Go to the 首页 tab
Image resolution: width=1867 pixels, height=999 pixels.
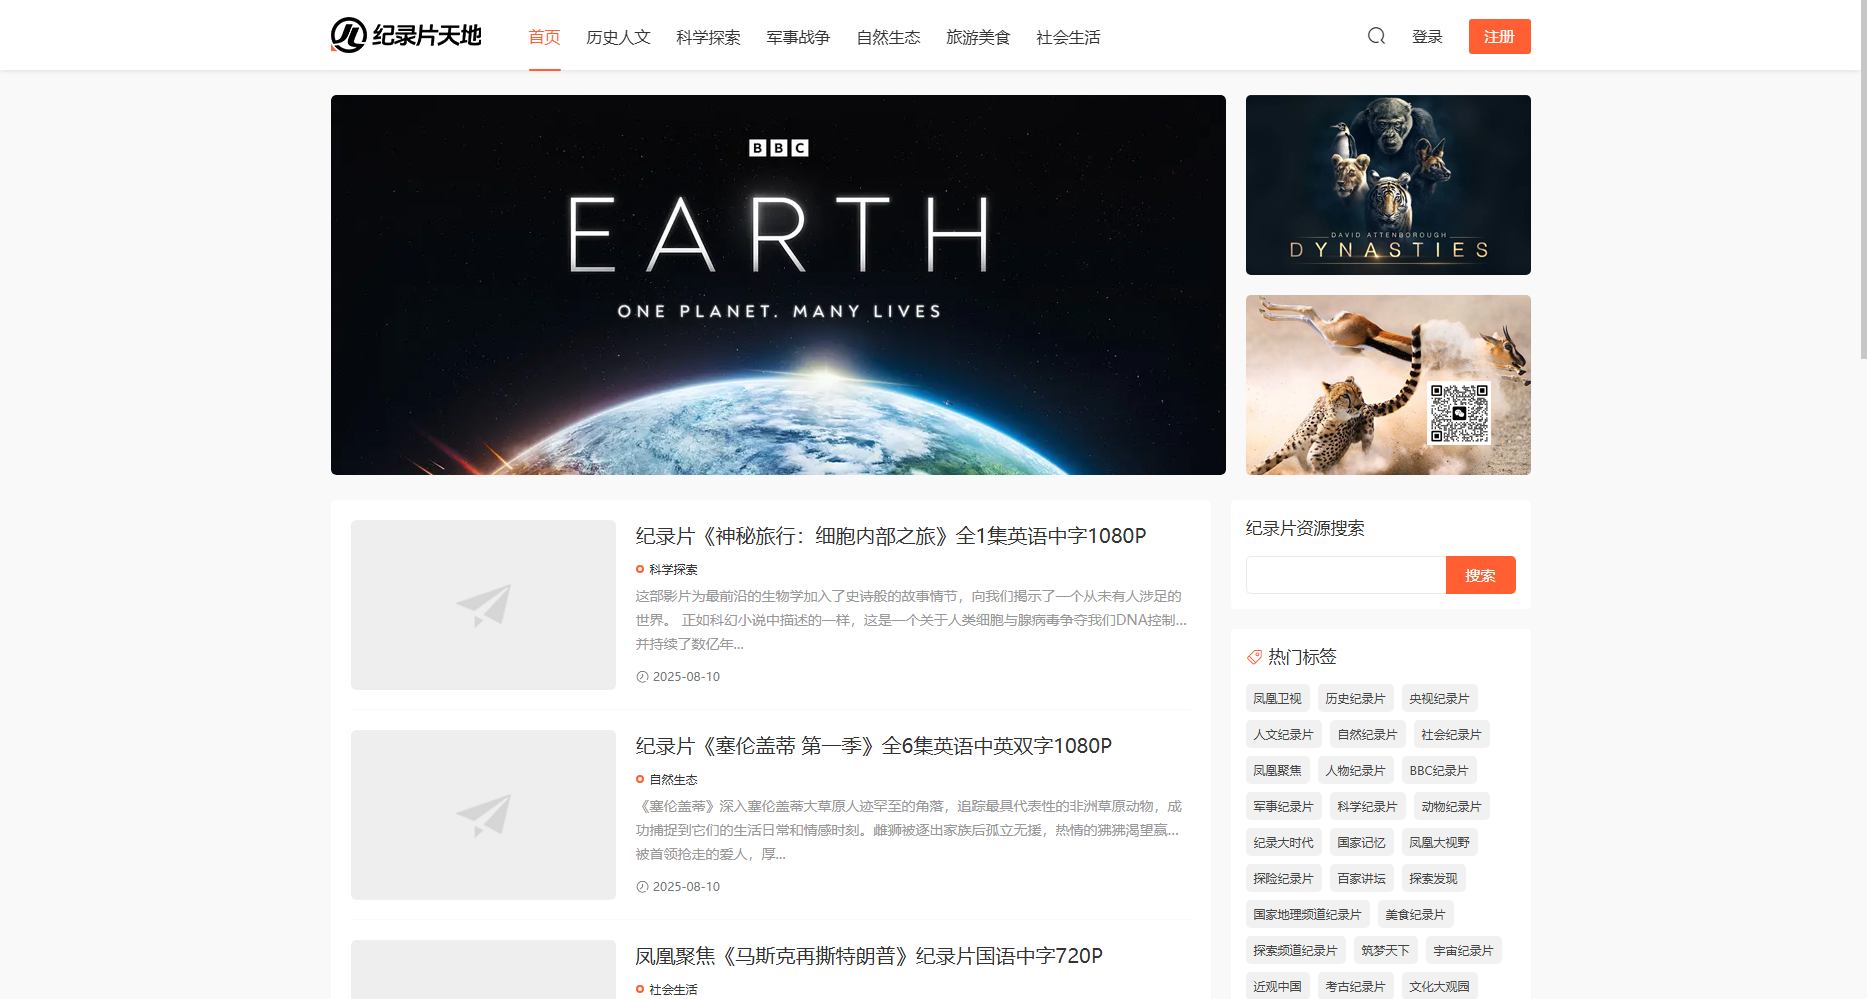pos(545,37)
